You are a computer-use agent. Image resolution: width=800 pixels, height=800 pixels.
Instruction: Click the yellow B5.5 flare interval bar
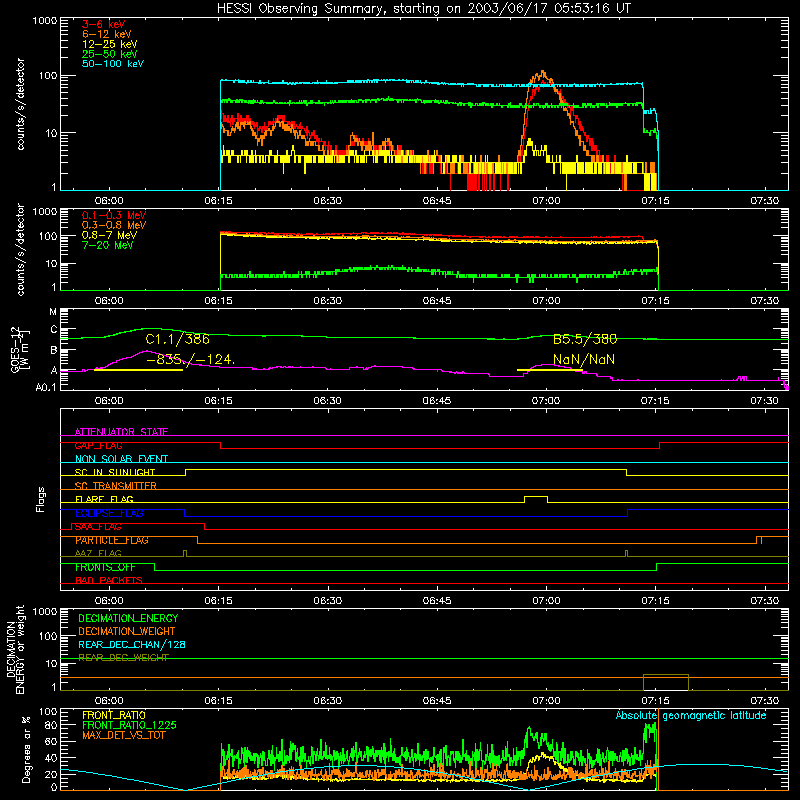point(549,369)
